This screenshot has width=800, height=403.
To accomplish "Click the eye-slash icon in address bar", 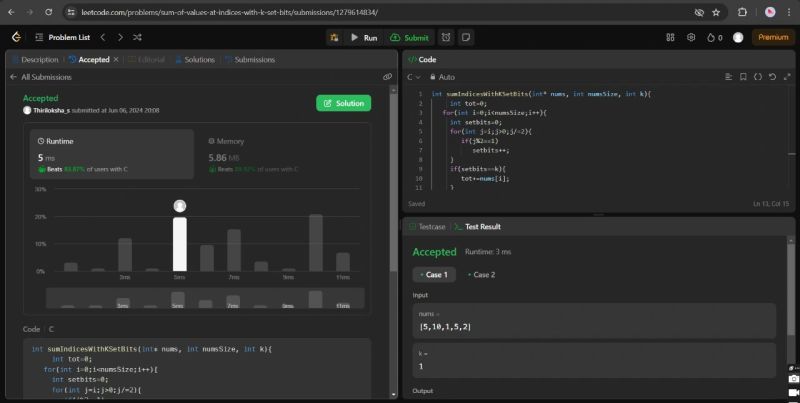I will pyautogui.click(x=699, y=12).
